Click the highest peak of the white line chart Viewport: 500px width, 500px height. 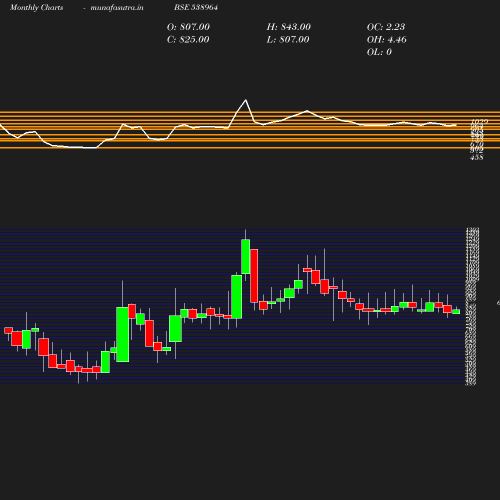pyautogui.click(x=246, y=100)
